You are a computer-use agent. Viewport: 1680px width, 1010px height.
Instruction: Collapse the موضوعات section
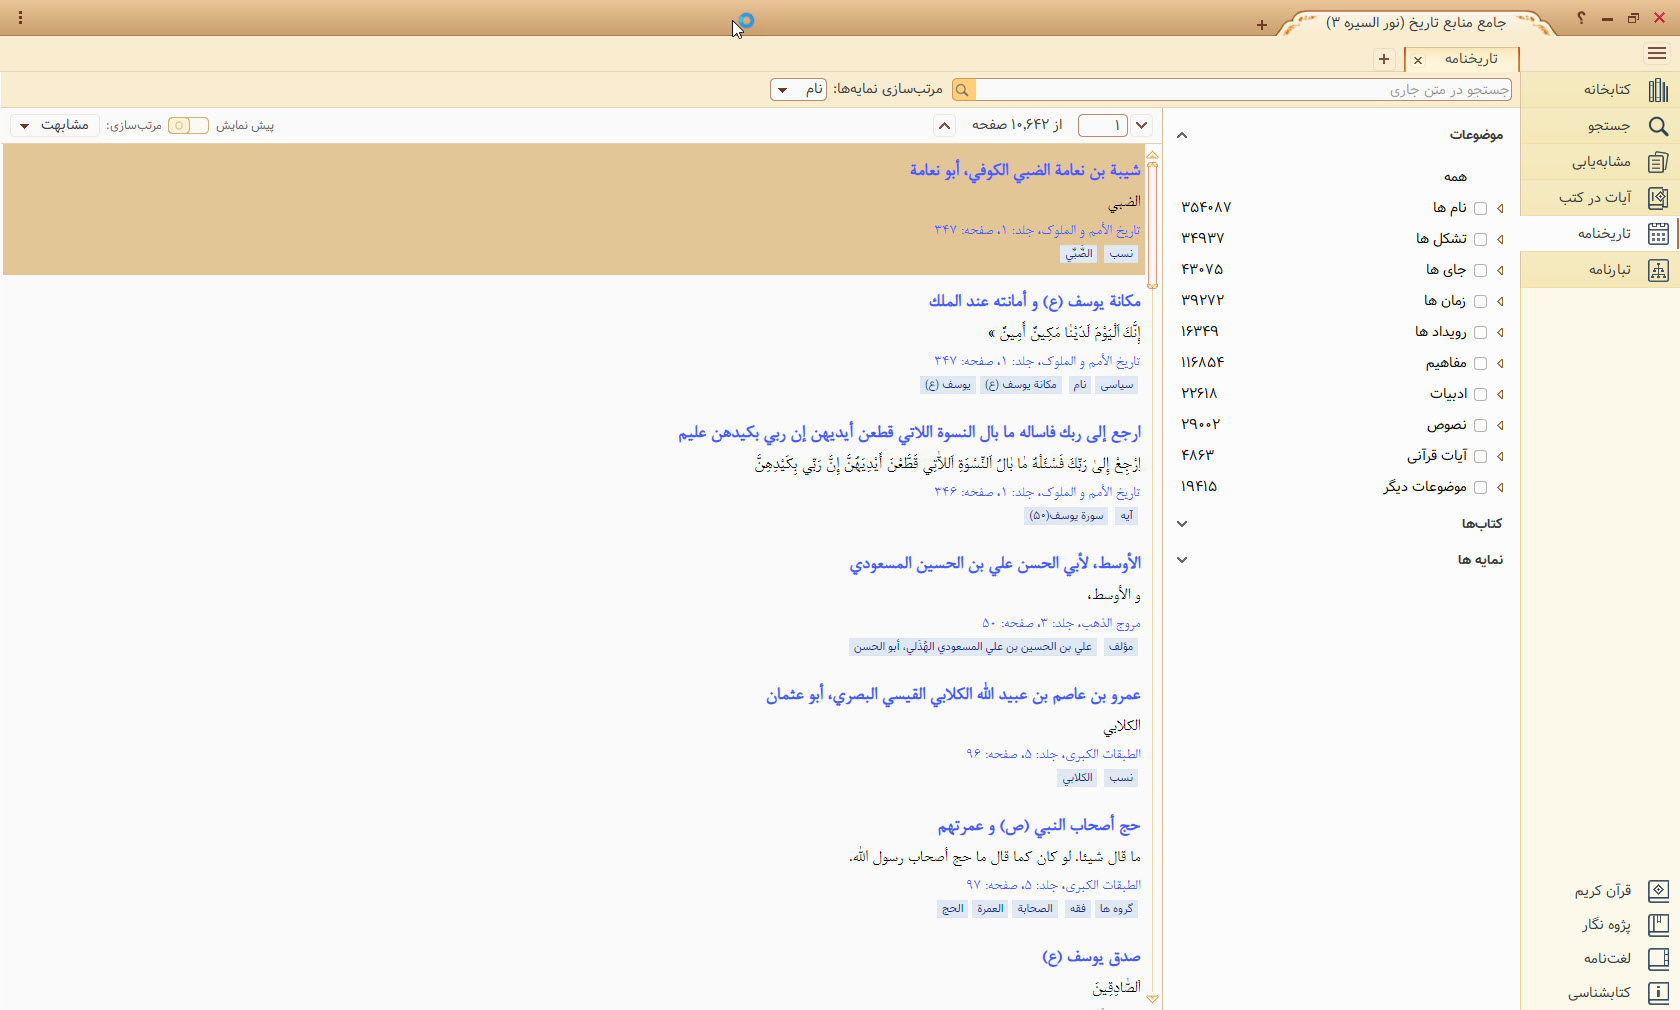click(1182, 135)
